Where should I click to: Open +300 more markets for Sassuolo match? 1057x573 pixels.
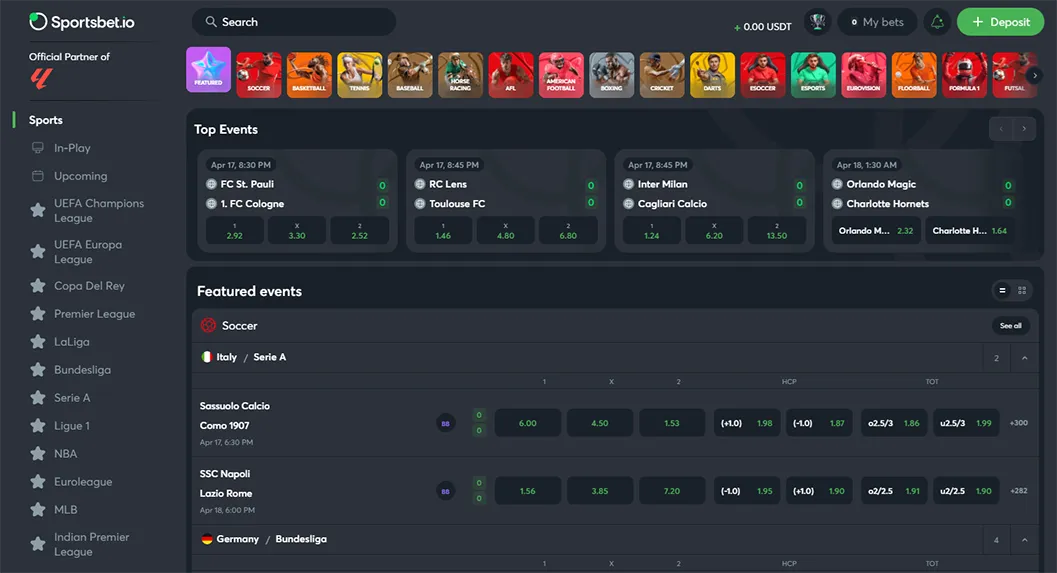[x=1019, y=423]
